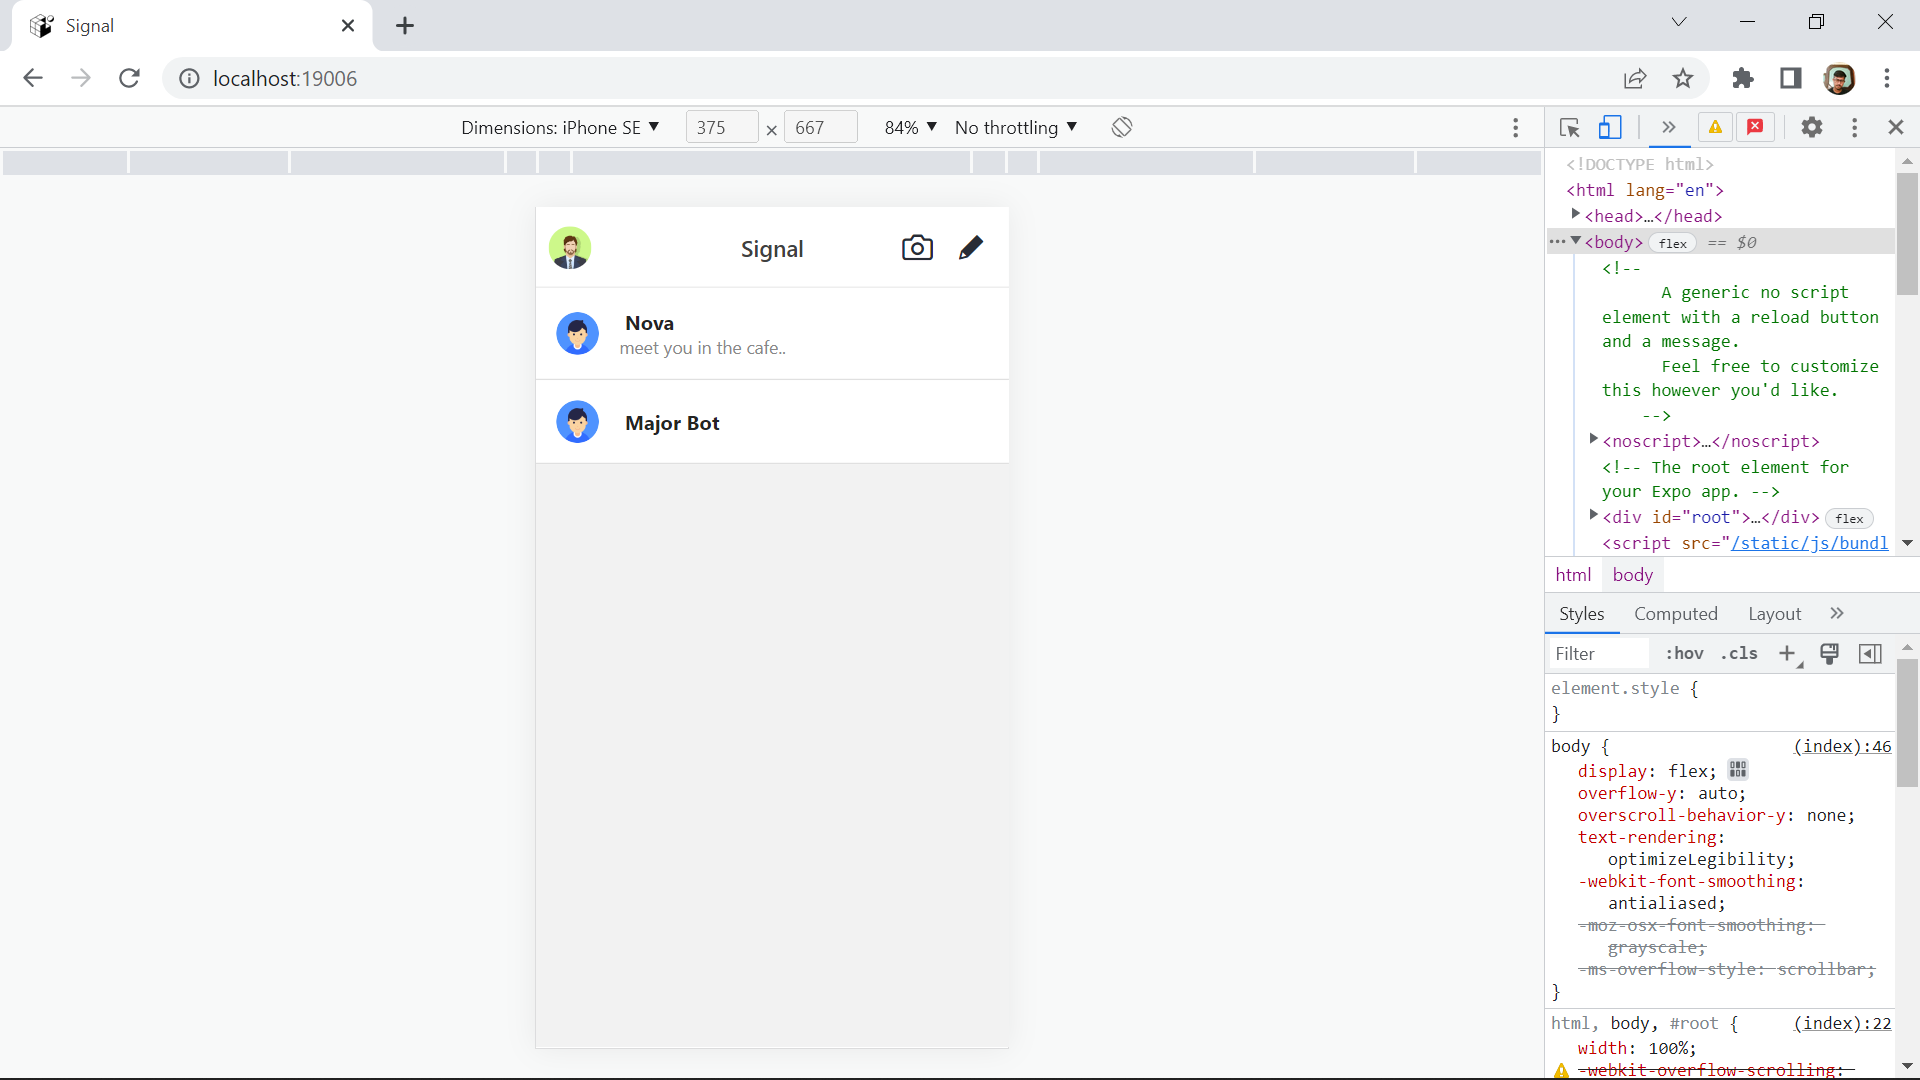Screen dimensions: 1920x1080
Task: Switch to the Computed tab
Action: (x=1675, y=614)
